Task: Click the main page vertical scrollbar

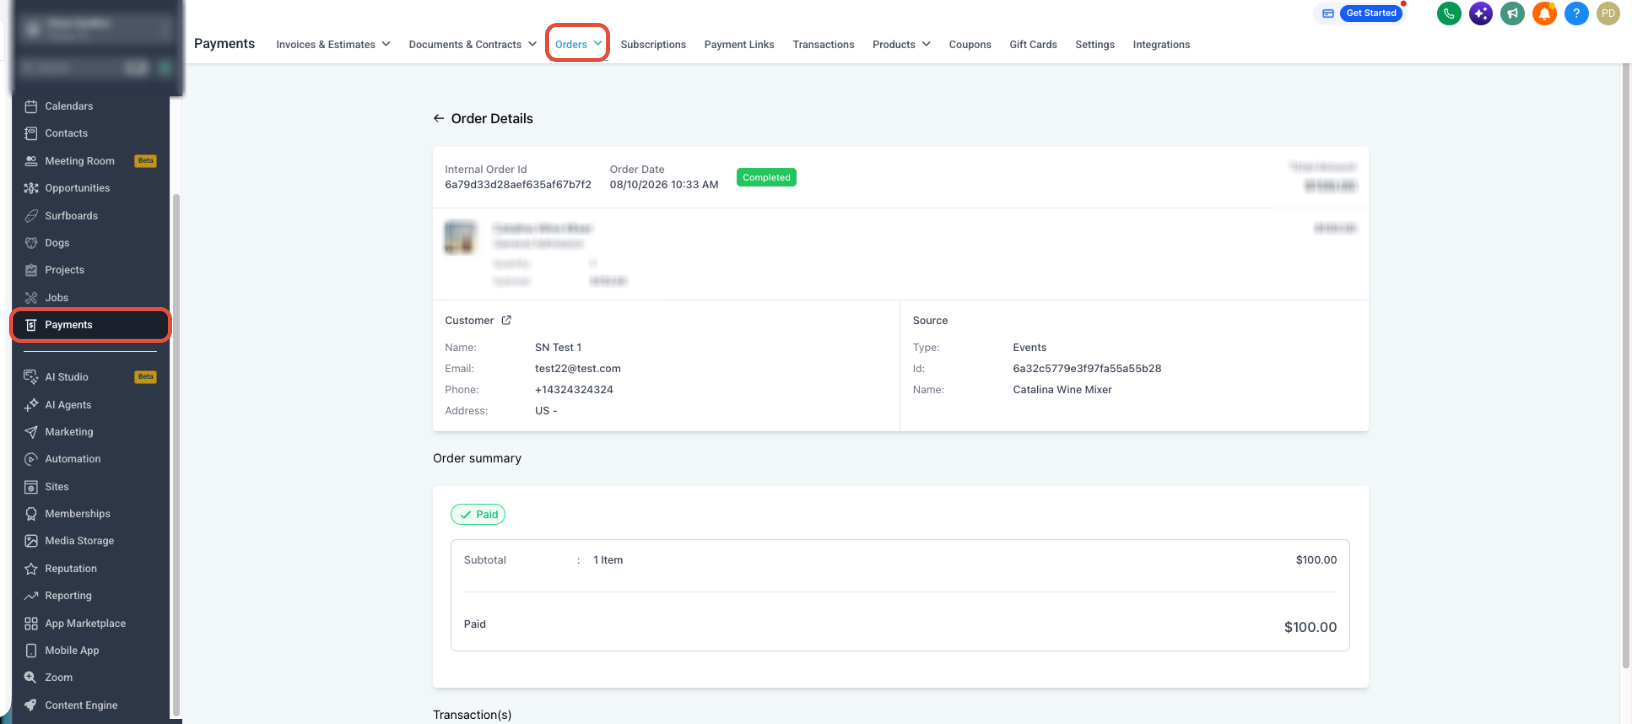Action: click(x=1626, y=365)
